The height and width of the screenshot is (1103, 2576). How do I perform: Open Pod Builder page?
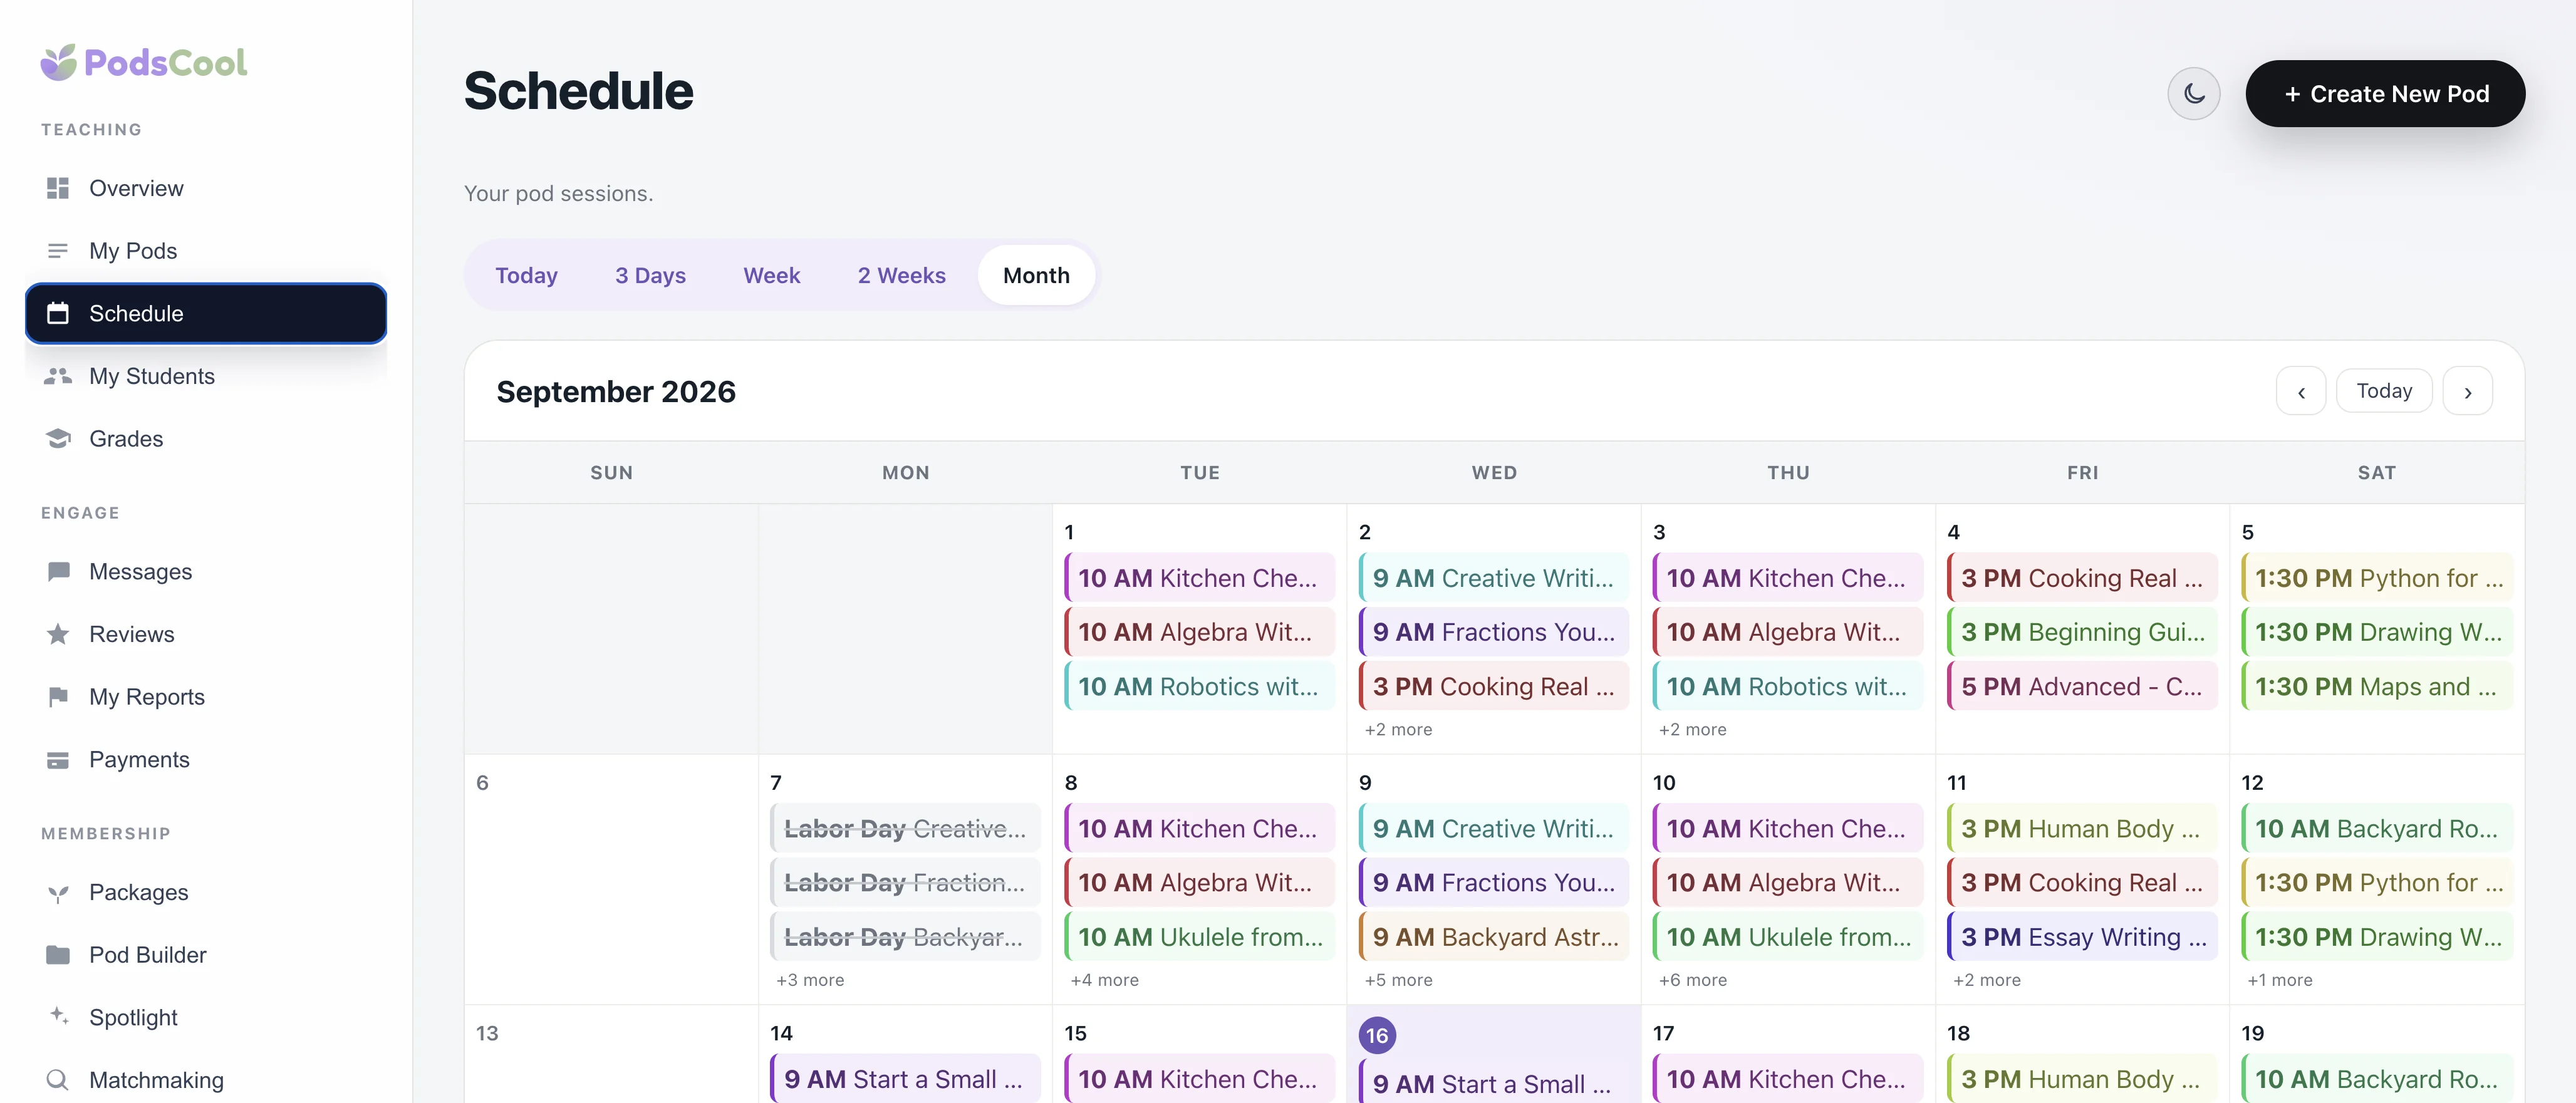click(x=206, y=955)
